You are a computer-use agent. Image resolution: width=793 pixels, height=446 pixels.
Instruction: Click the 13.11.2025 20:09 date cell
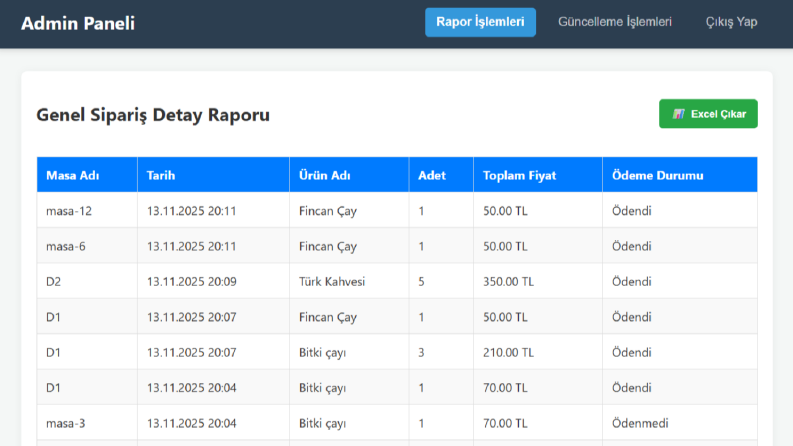[213, 281]
